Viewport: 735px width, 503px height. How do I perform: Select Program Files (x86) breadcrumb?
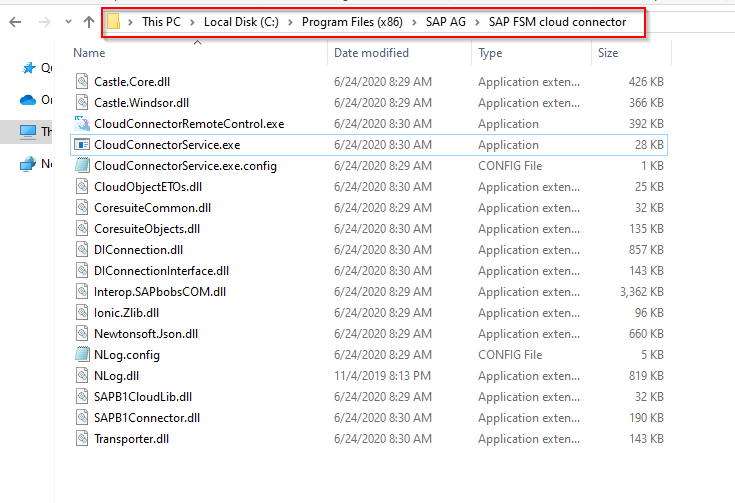click(352, 22)
